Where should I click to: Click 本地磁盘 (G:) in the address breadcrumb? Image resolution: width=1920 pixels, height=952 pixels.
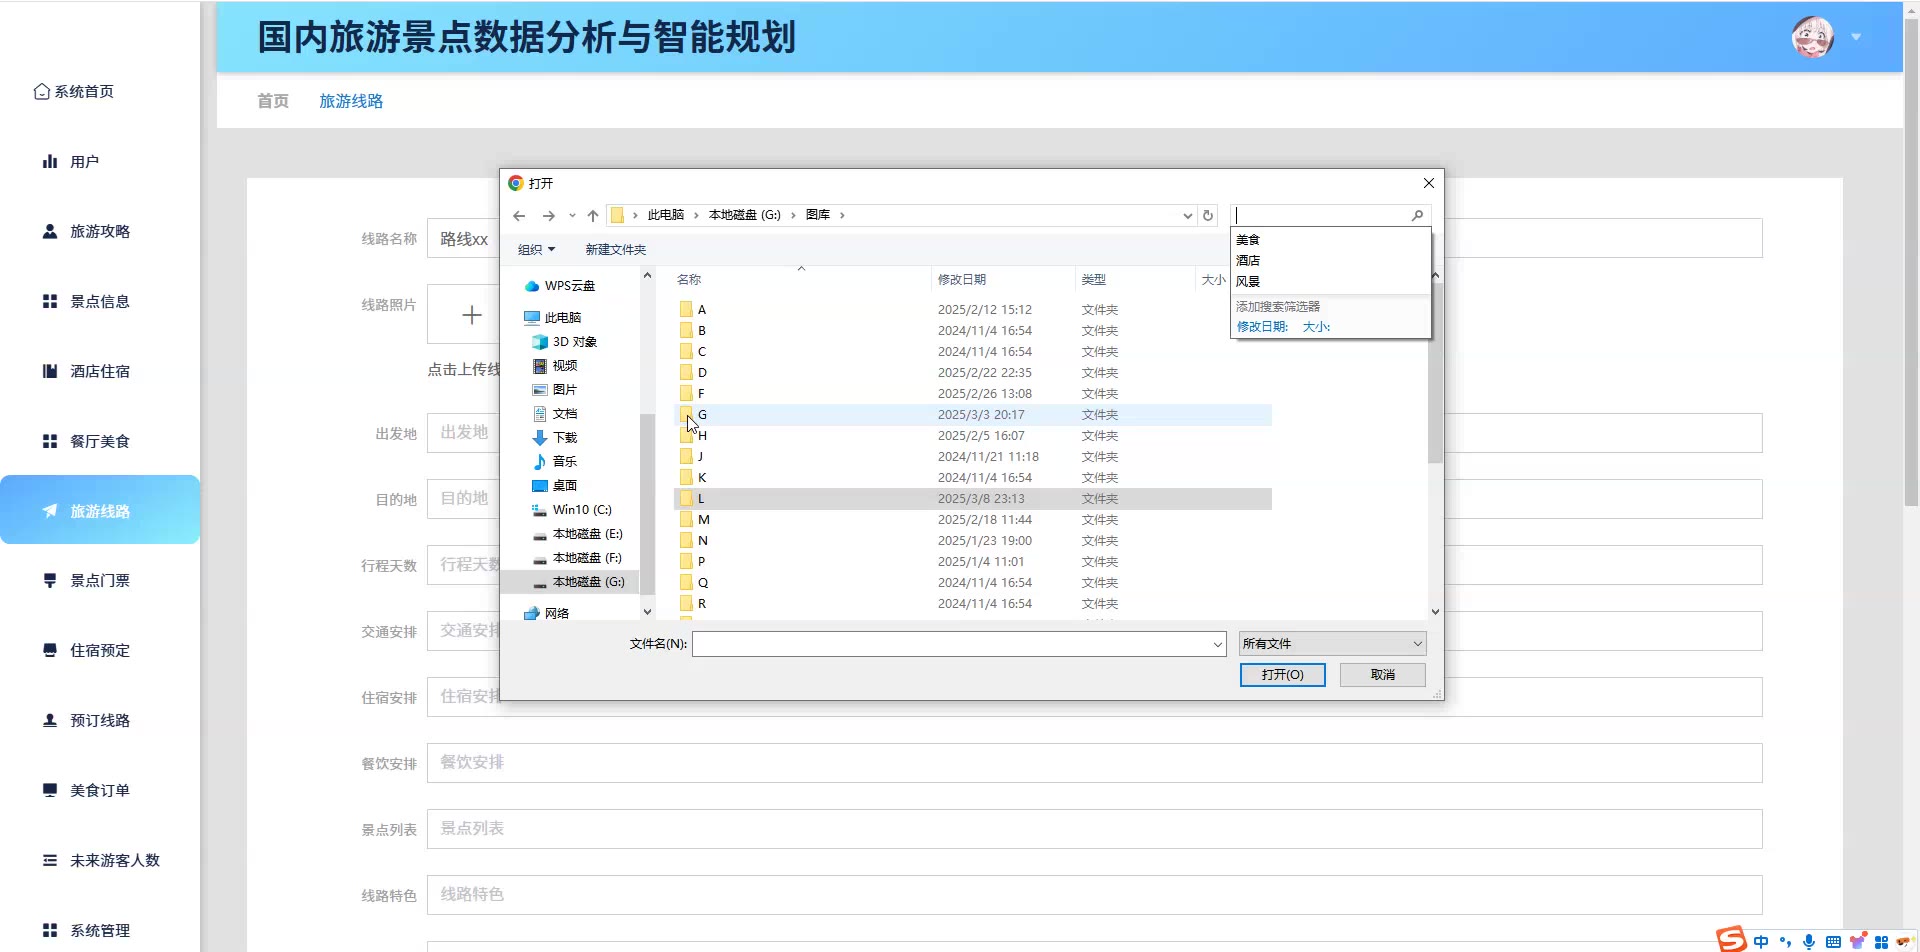[x=744, y=216]
